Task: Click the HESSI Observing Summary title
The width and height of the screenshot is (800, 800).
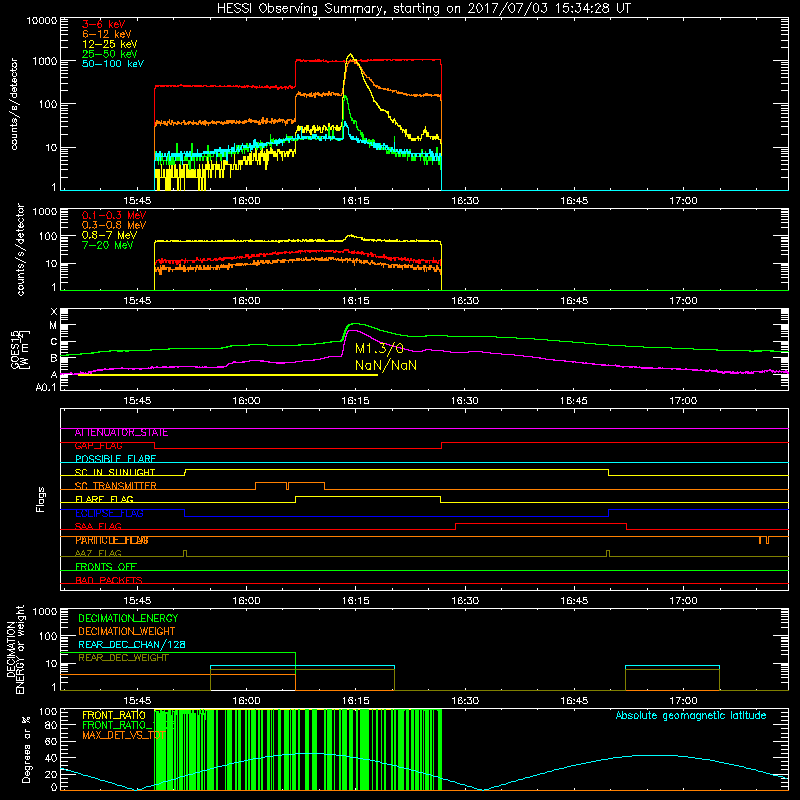Action: pyautogui.click(x=424, y=9)
